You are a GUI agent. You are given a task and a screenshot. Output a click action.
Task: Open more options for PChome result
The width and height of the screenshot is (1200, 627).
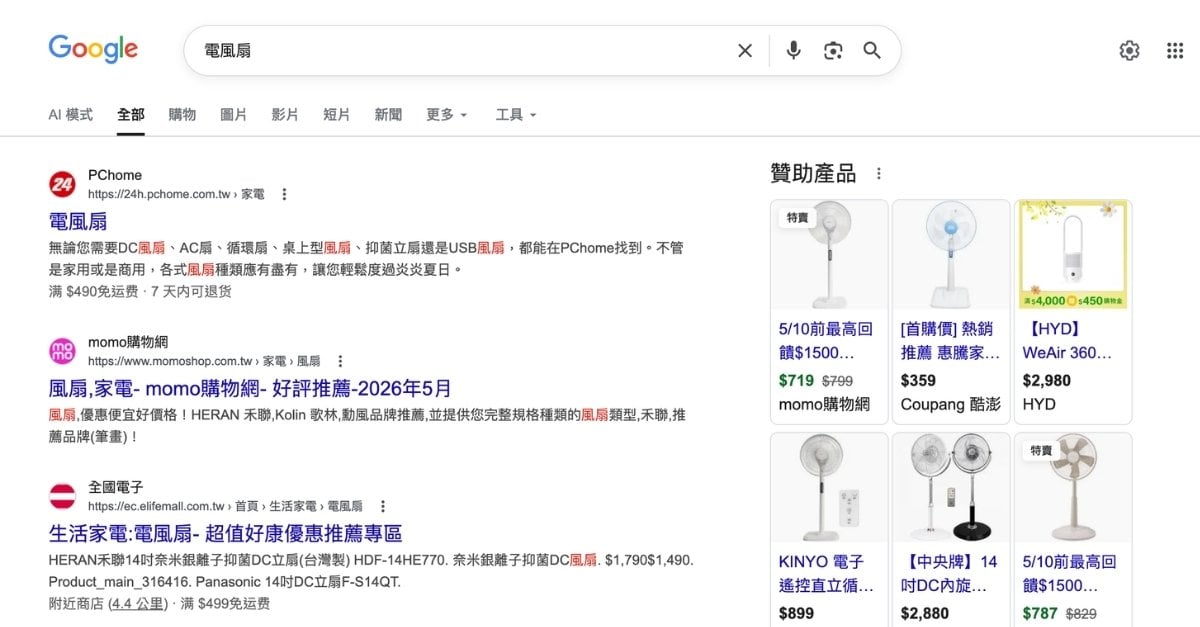[x=284, y=194]
